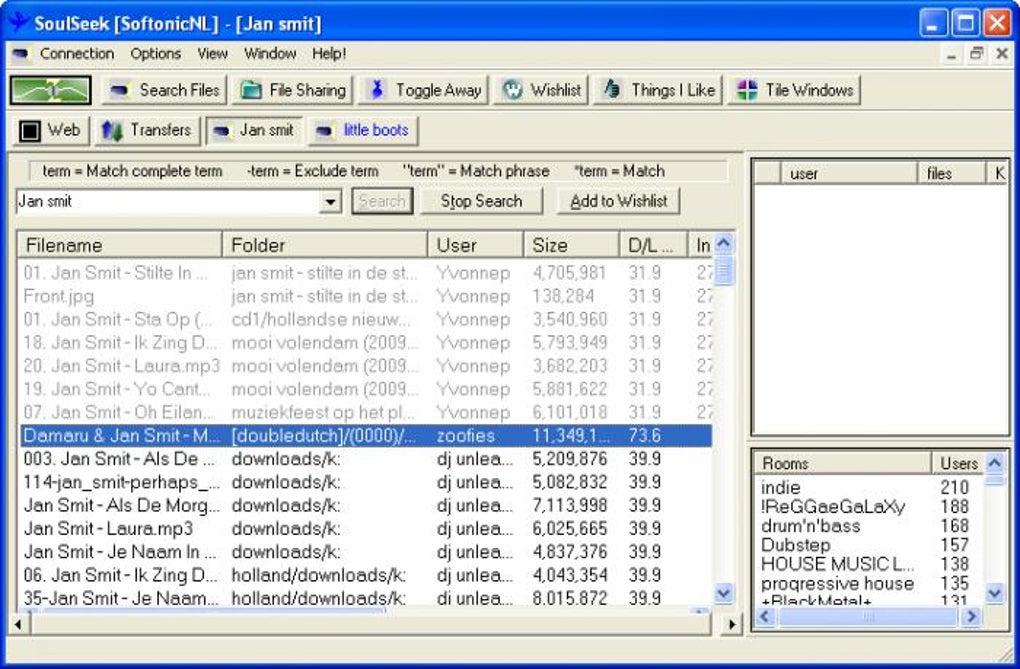Click rooms list horizontal scroll left arrow
1020x669 pixels.
[765, 616]
